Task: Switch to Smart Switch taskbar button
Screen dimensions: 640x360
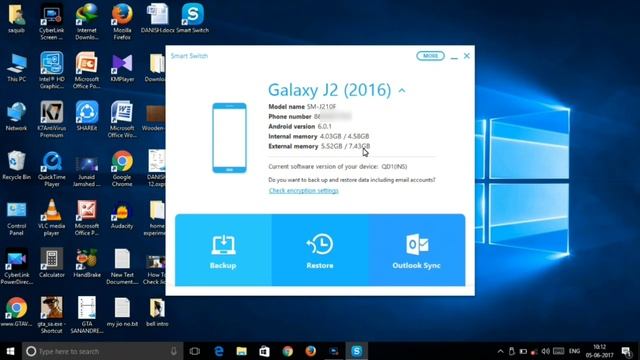Action: tap(357, 351)
